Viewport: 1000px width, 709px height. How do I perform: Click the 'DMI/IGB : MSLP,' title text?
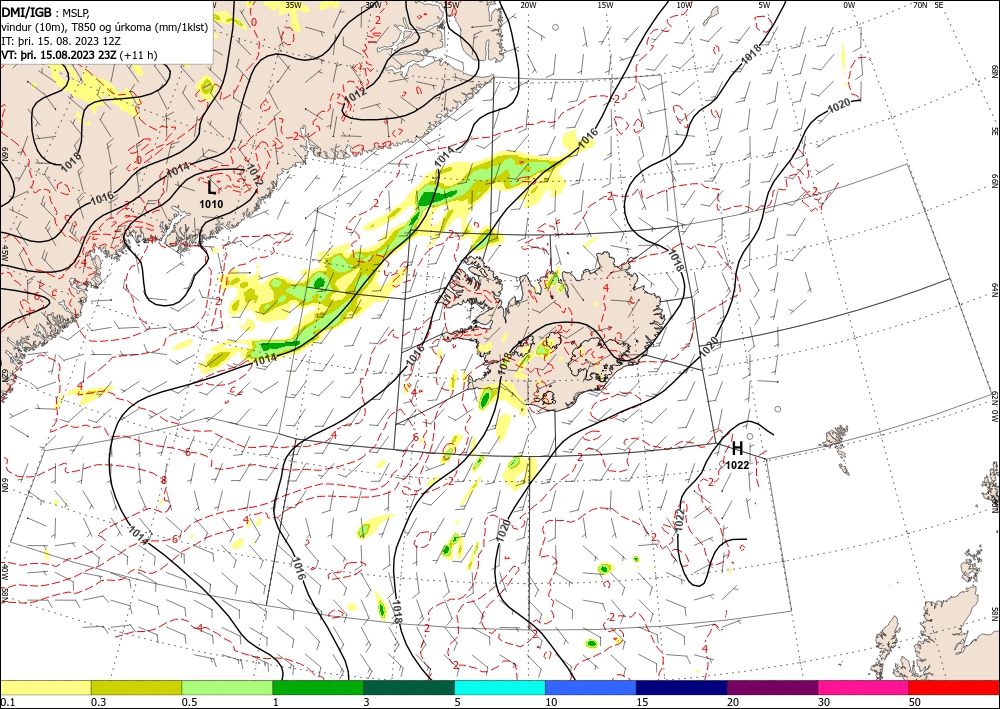pyautogui.click(x=45, y=12)
